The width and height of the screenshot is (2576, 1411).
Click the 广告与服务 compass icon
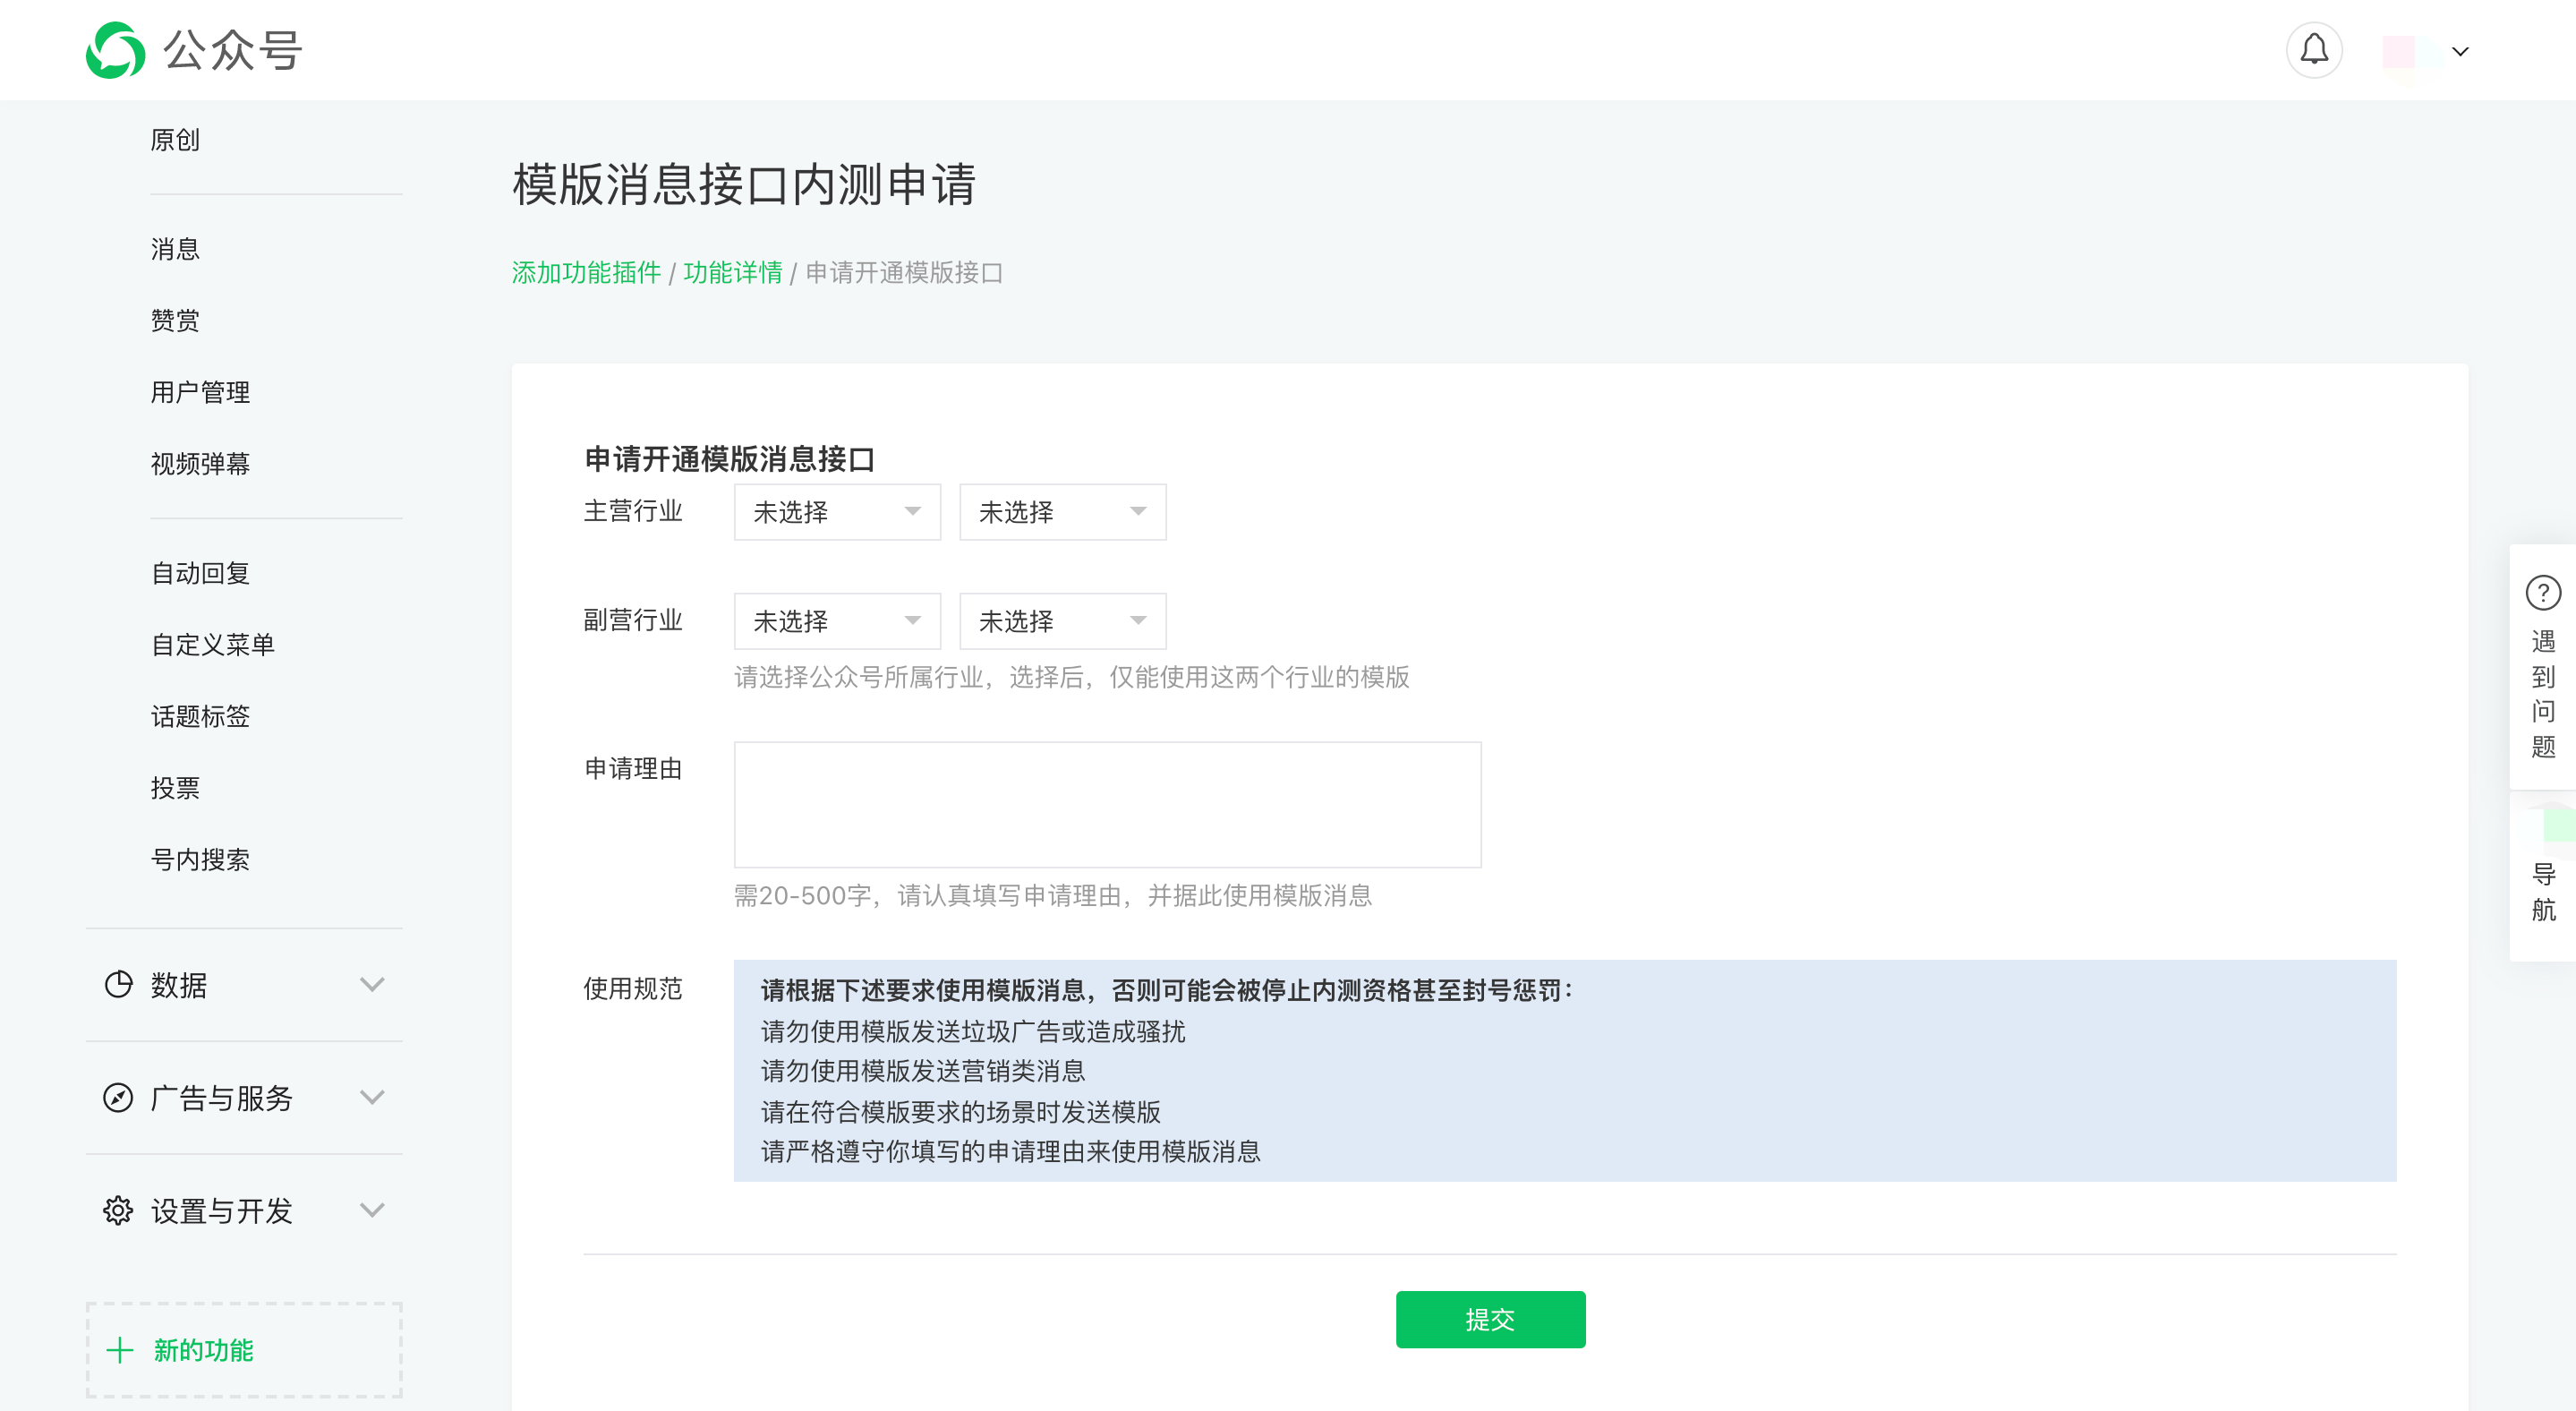pyautogui.click(x=118, y=1098)
